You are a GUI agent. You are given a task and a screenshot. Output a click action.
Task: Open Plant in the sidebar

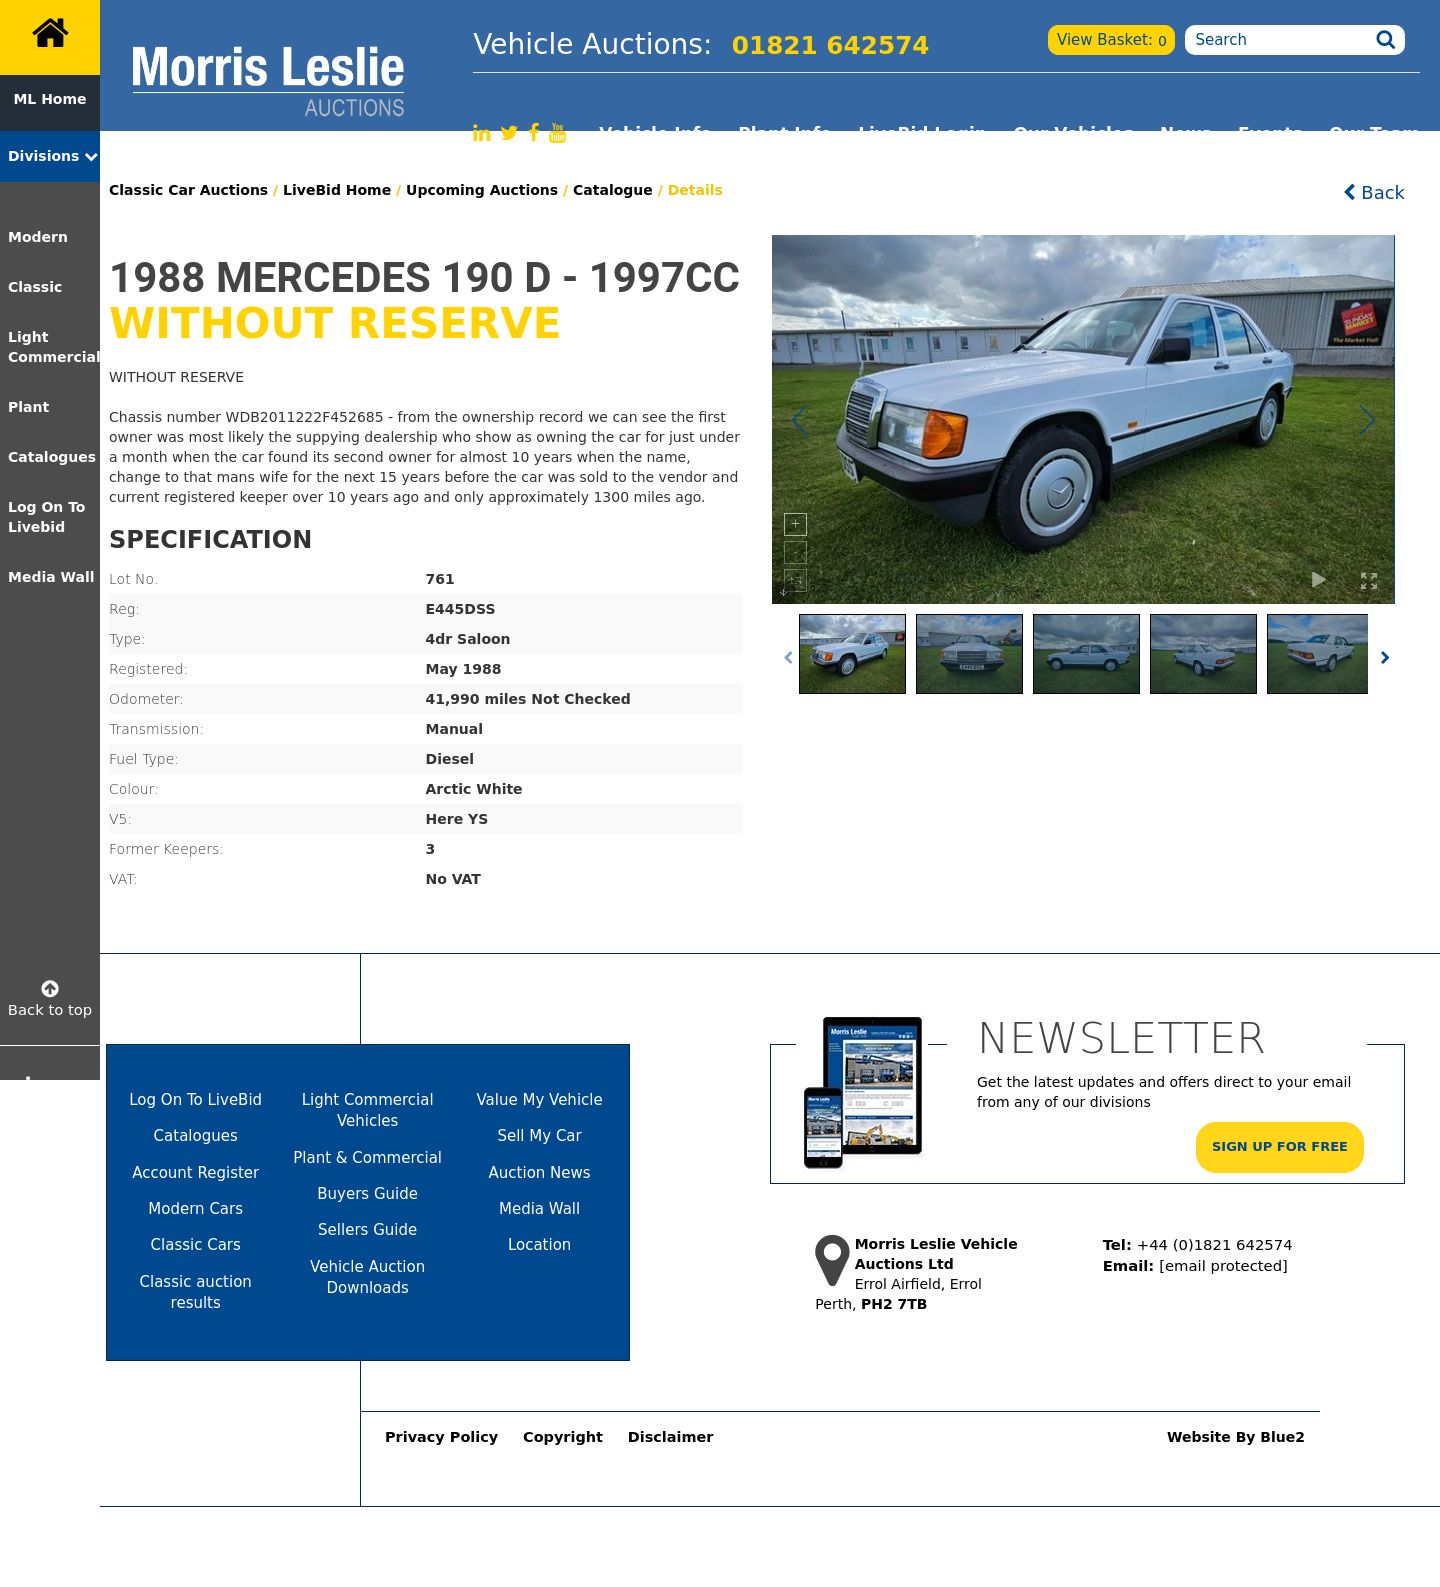click(x=28, y=407)
